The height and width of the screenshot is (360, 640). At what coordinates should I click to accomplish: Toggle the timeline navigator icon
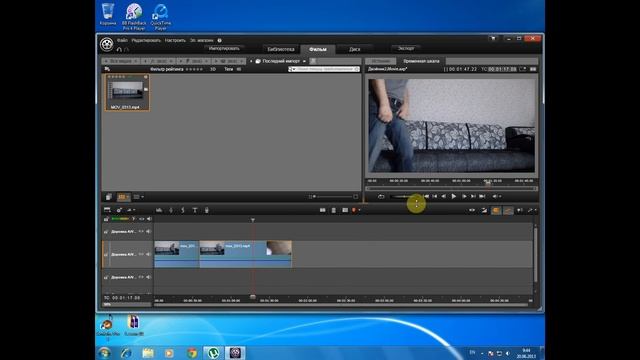(107, 210)
